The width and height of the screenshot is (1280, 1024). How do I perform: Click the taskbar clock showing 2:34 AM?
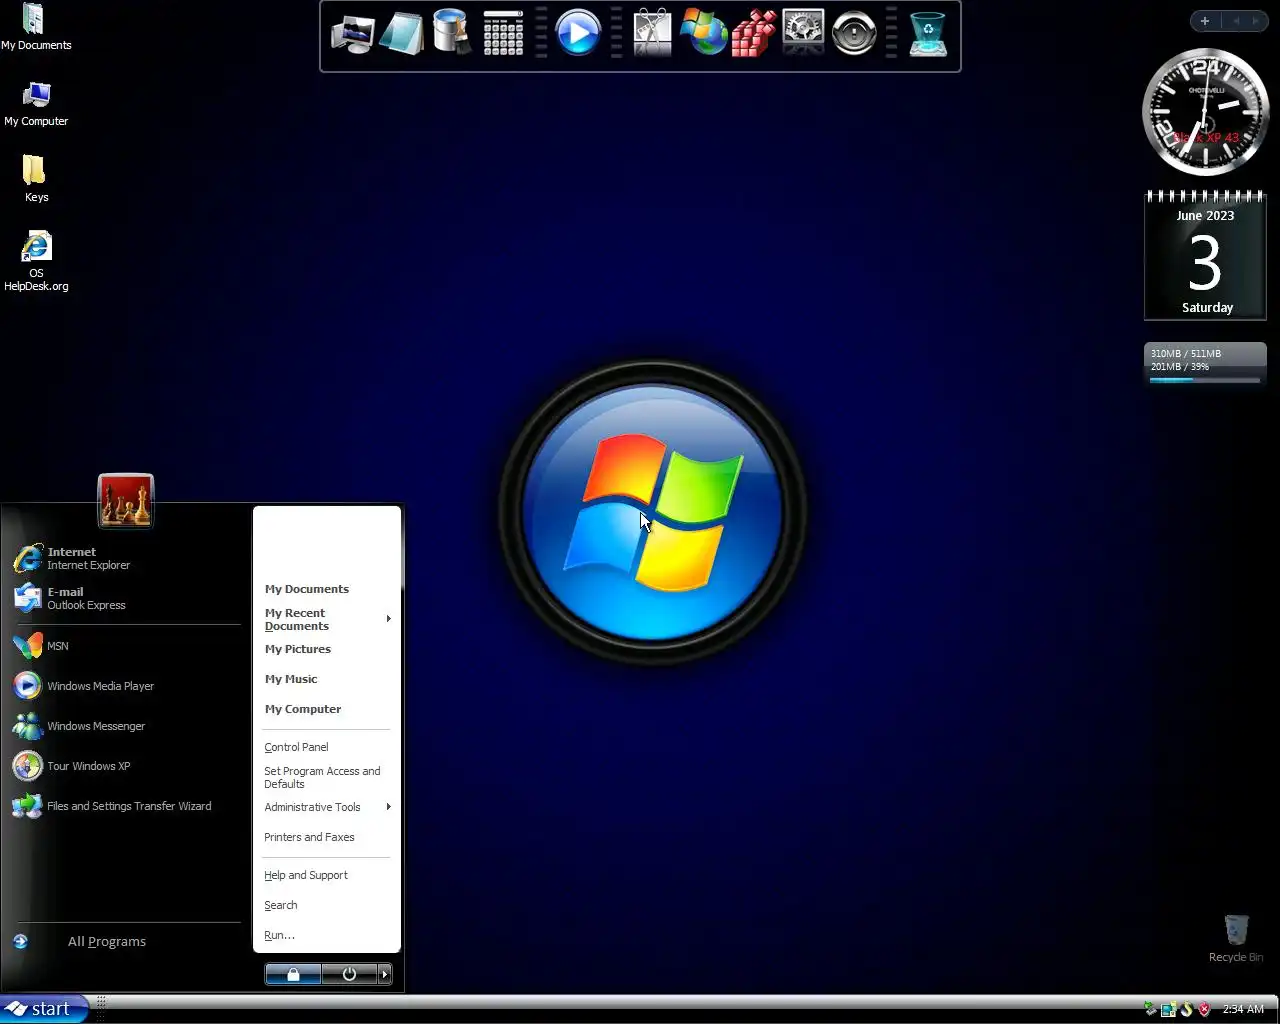coord(1243,1009)
